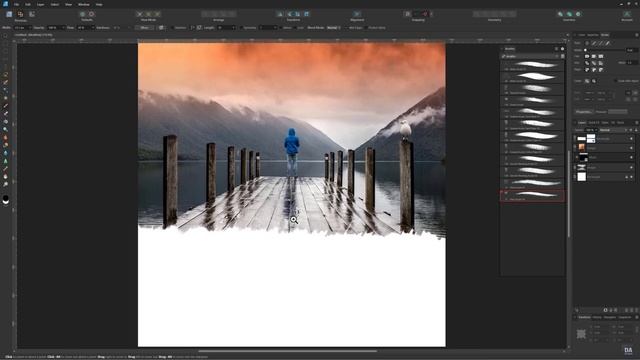
Task: Open the Select menu
Action: 55,4
